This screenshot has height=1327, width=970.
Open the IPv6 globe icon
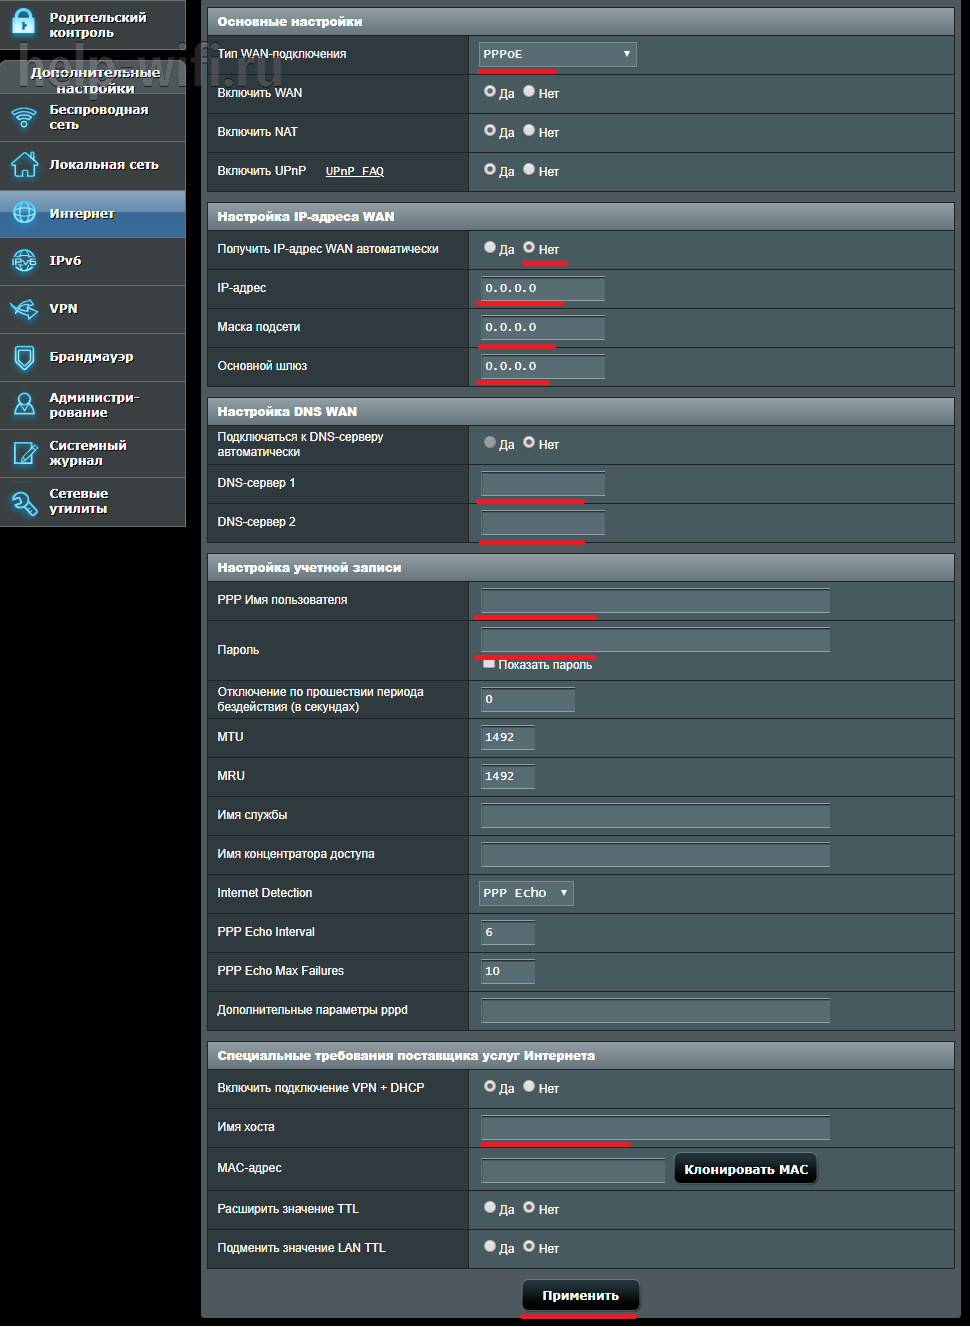tap(24, 261)
